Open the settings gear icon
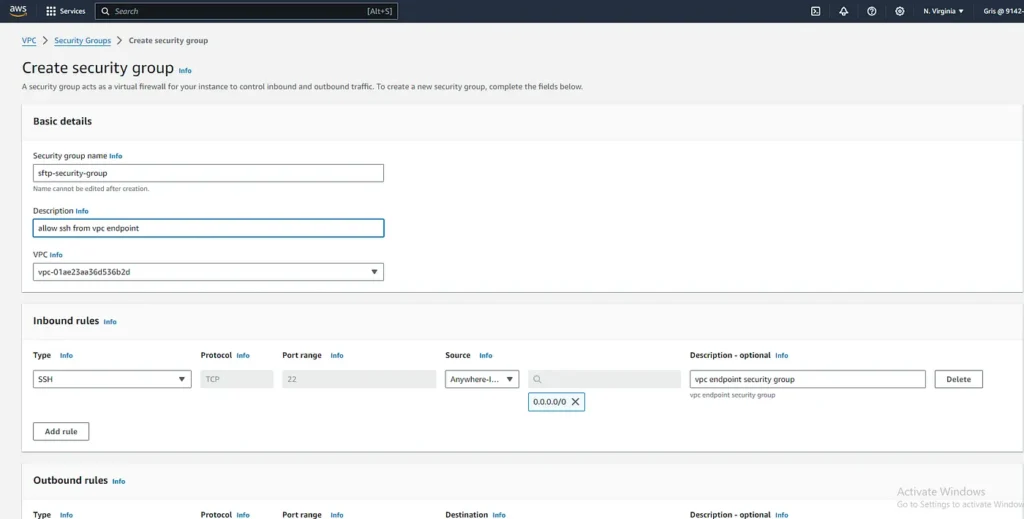1024x519 pixels. (x=900, y=11)
